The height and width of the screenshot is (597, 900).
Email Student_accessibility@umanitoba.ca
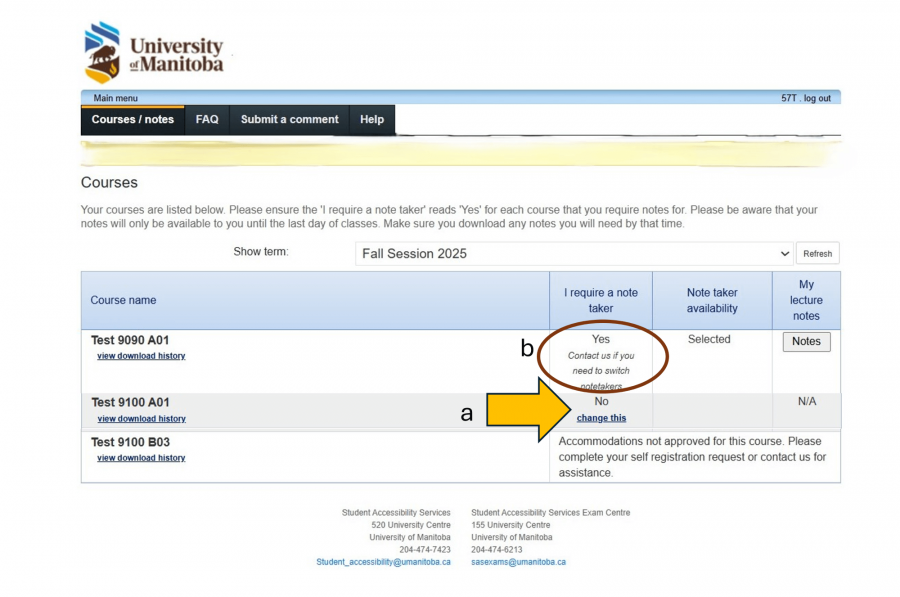tap(383, 562)
